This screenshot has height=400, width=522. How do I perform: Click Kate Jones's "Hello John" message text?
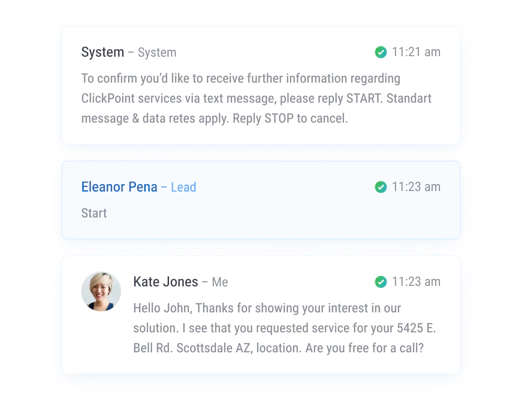pos(285,328)
